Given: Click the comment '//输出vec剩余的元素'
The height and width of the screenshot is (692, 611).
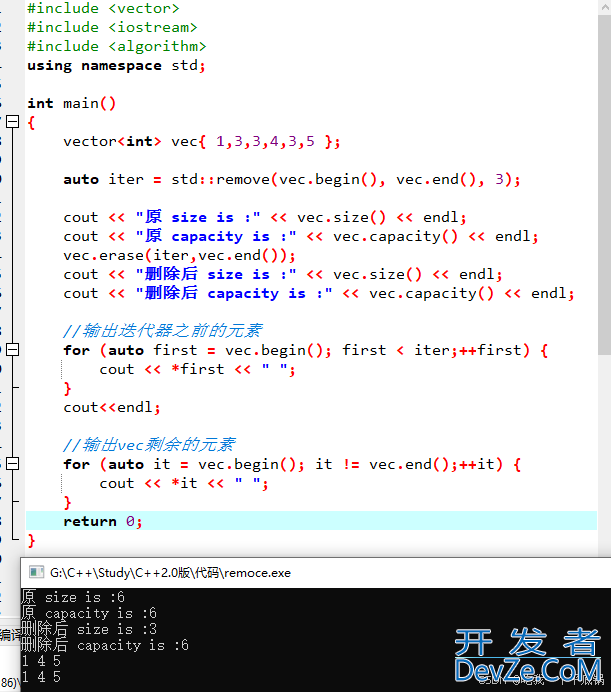Looking at the screenshot, I should point(149,444).
